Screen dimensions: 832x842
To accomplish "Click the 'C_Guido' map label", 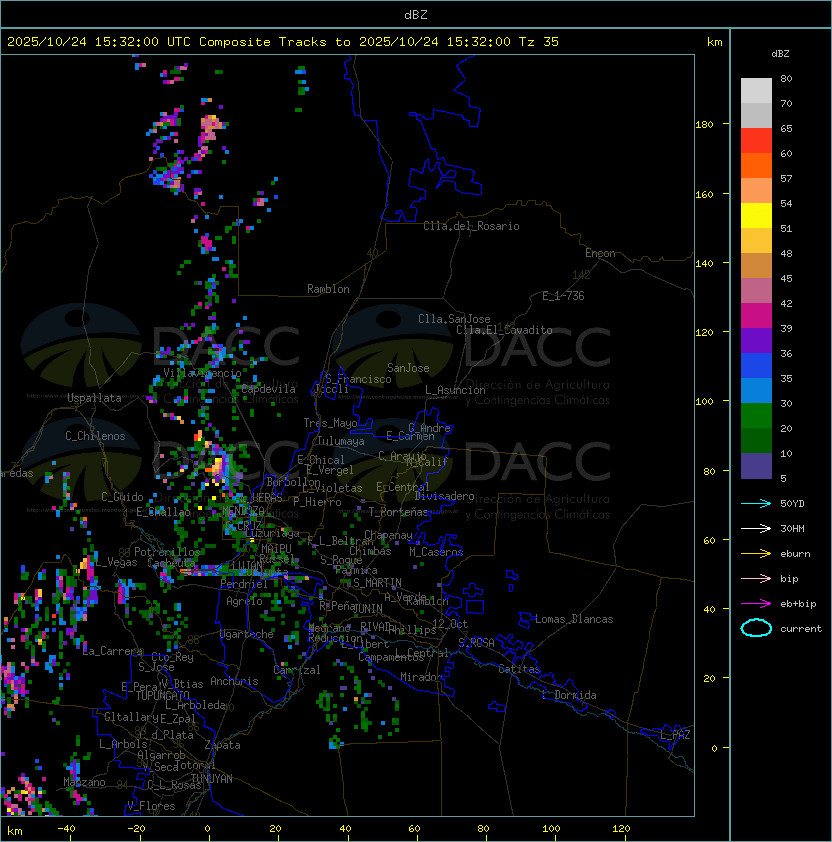I will (x=122, y=497).
